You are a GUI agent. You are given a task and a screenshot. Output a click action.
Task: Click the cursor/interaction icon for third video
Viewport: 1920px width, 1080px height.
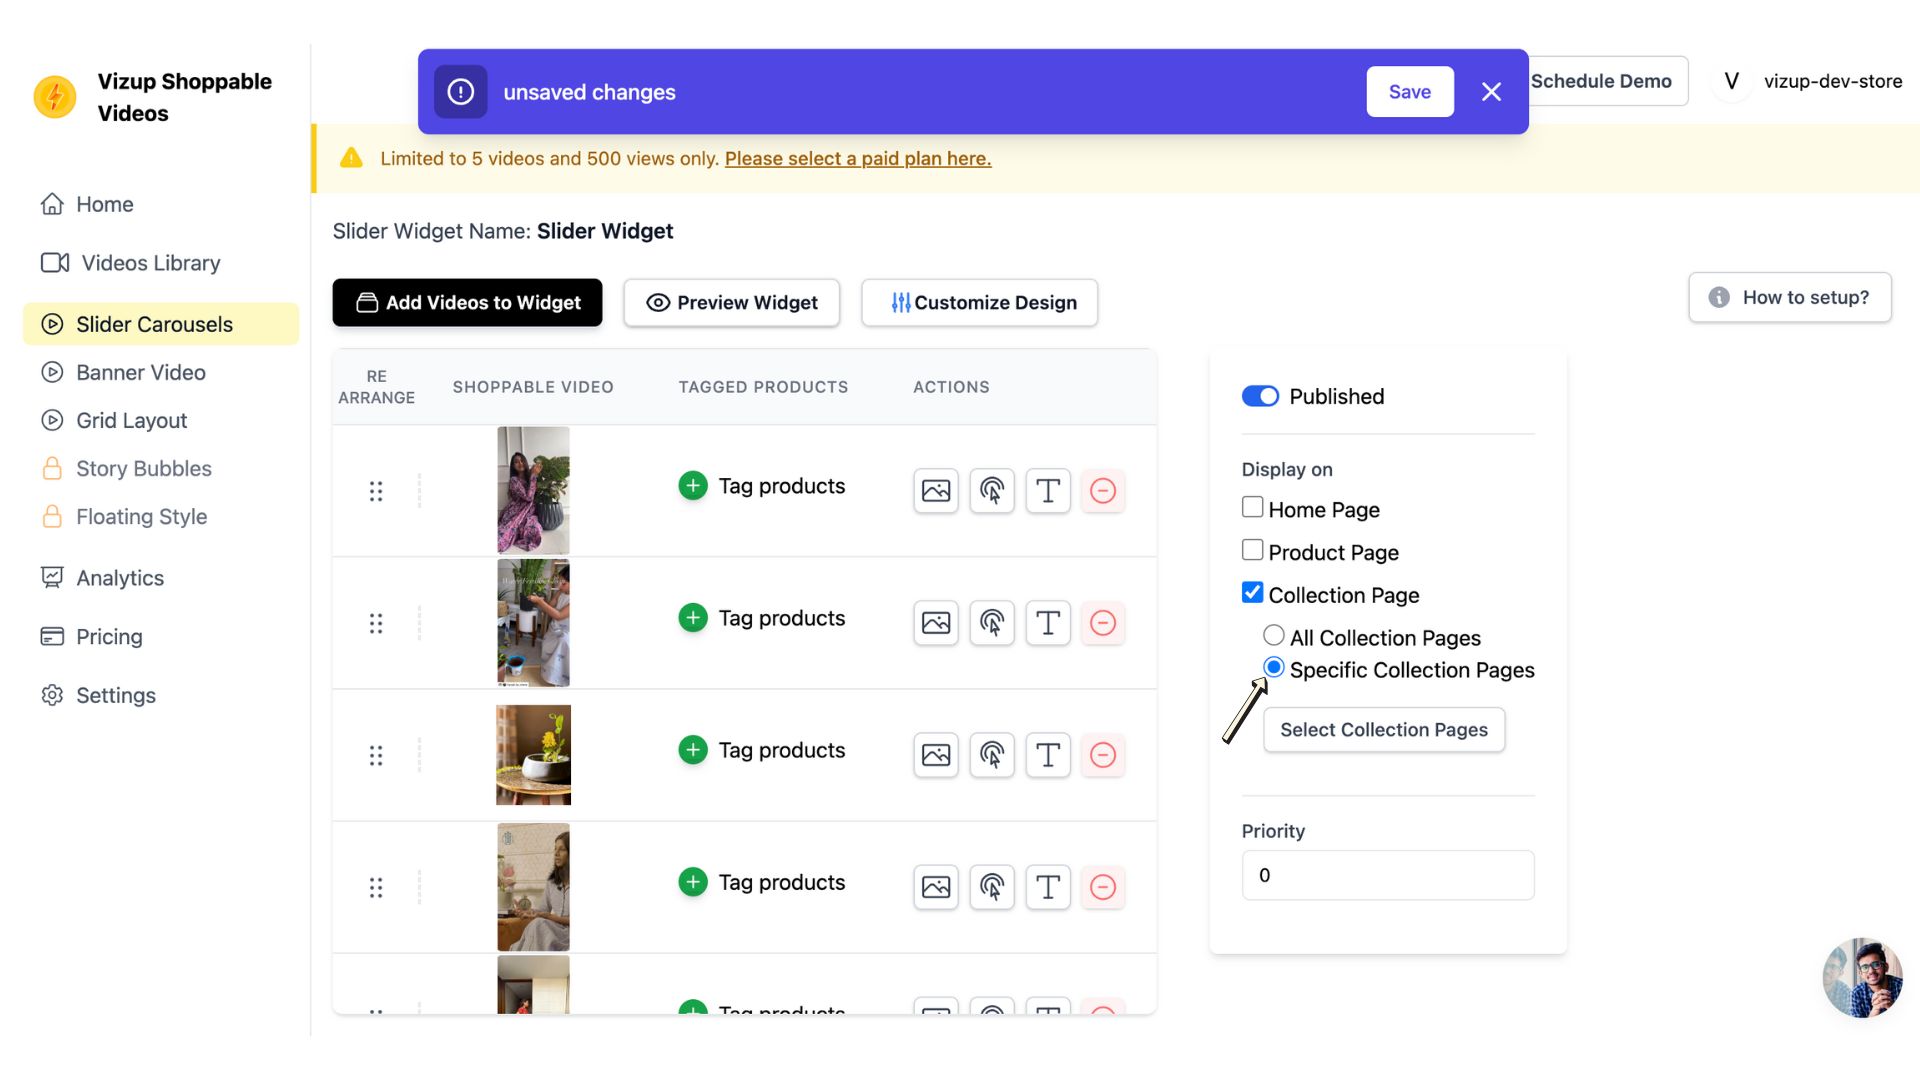(992, 754)
